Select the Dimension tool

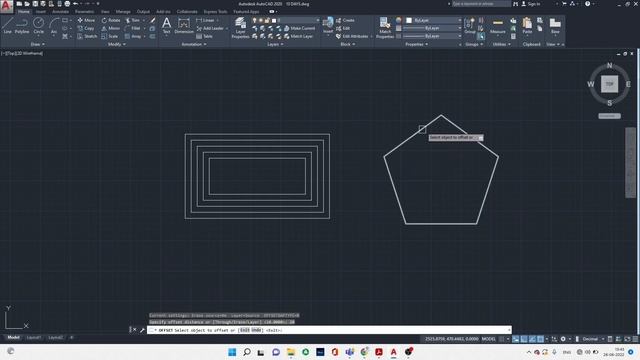[x=184, y=26]
